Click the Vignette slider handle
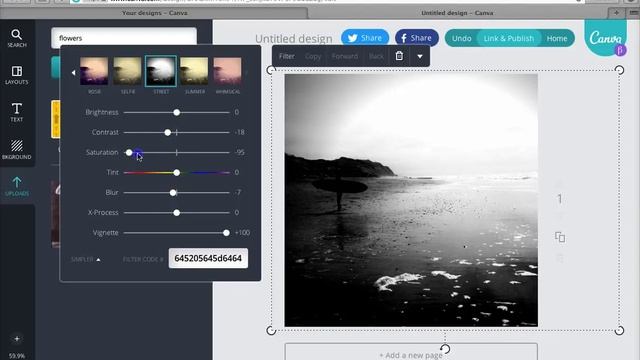This screenshot has width=640, height=360. click(226, 233)
